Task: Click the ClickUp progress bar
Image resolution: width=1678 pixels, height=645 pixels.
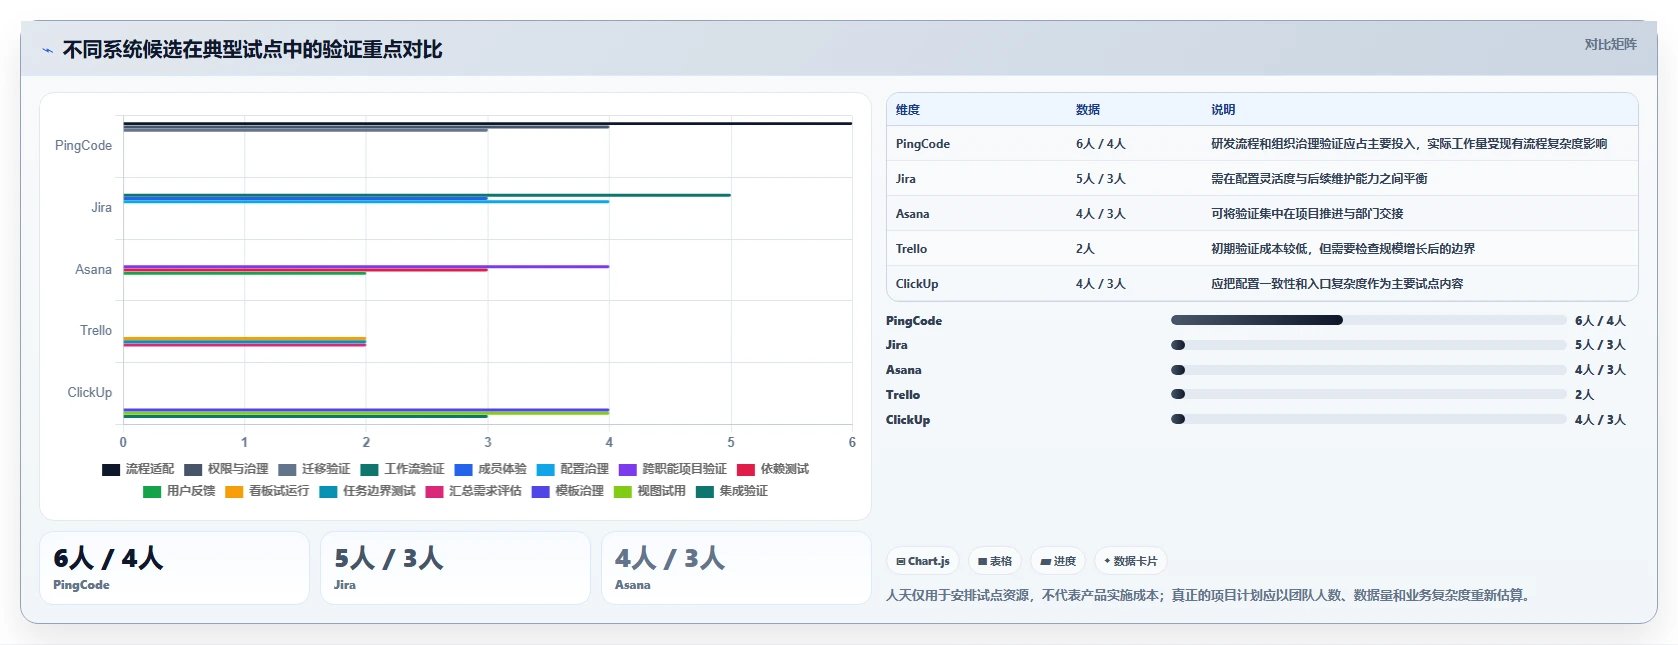Action: coord(1368,419)
